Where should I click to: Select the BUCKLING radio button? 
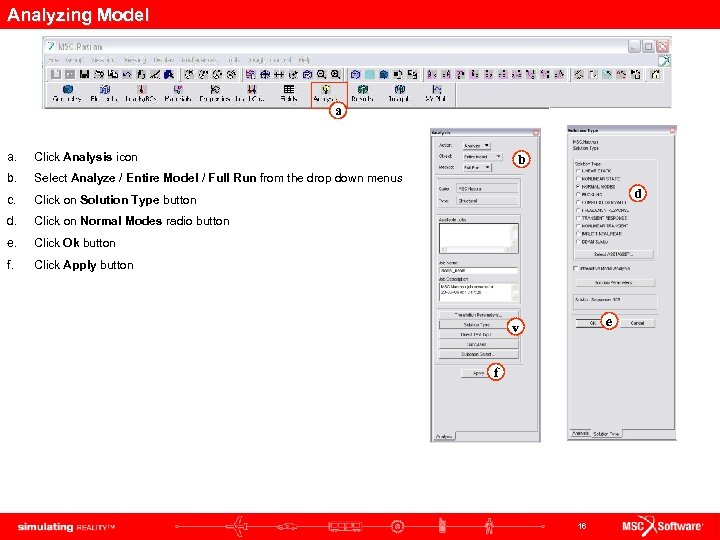point(578,195)
